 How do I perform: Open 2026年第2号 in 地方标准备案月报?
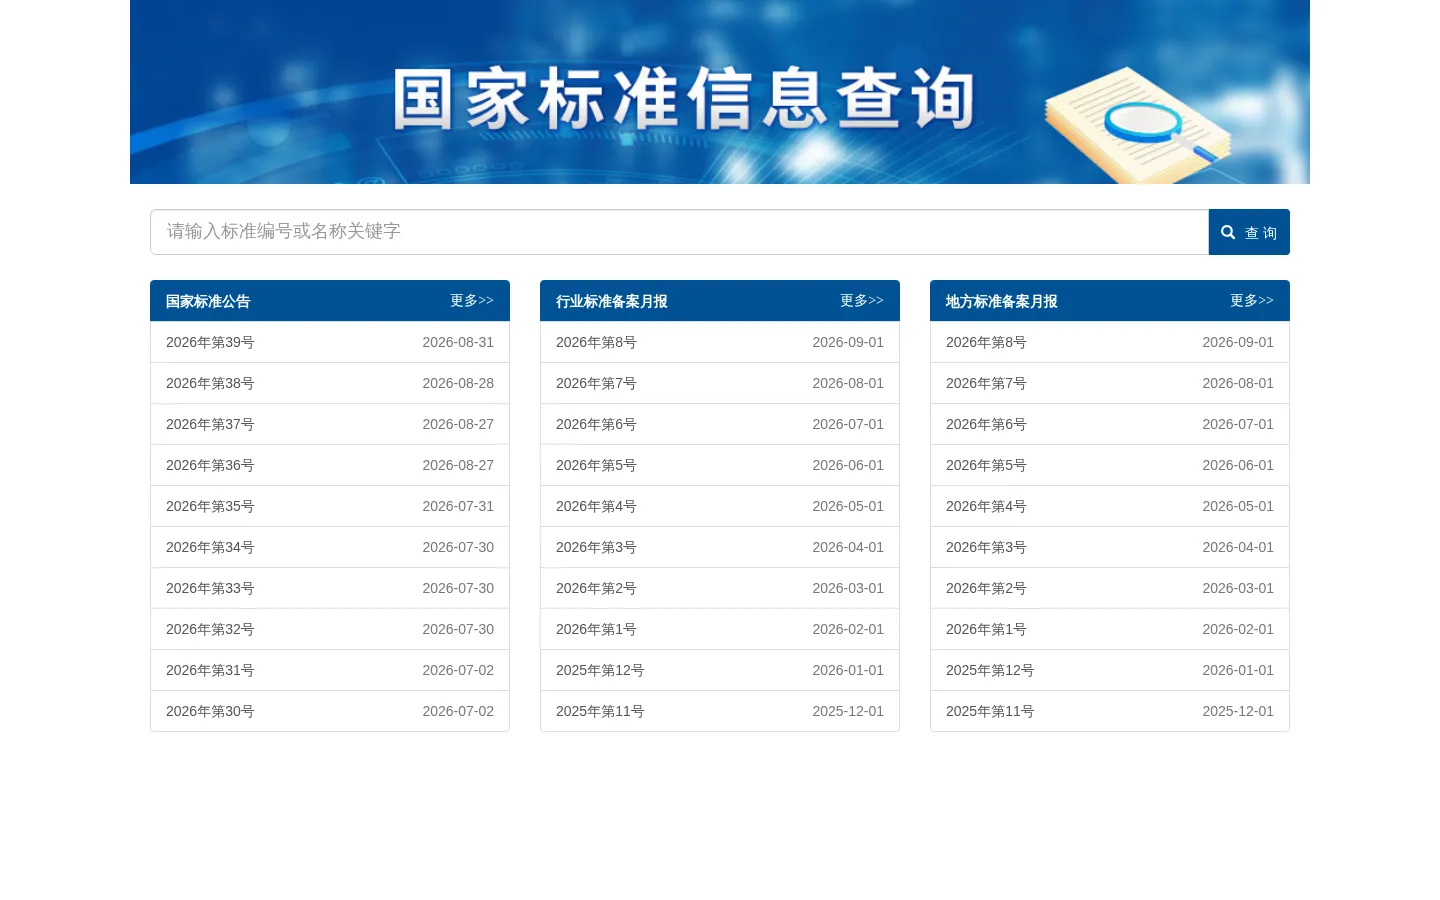[x=986, y=588]
